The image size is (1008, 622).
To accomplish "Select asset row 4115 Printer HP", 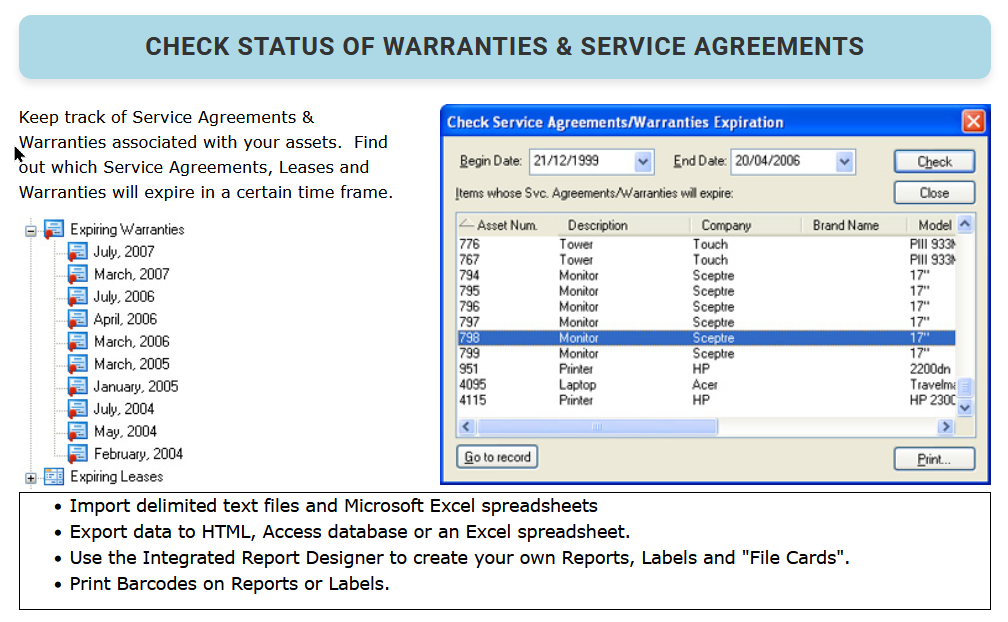I will click(706, 400).
